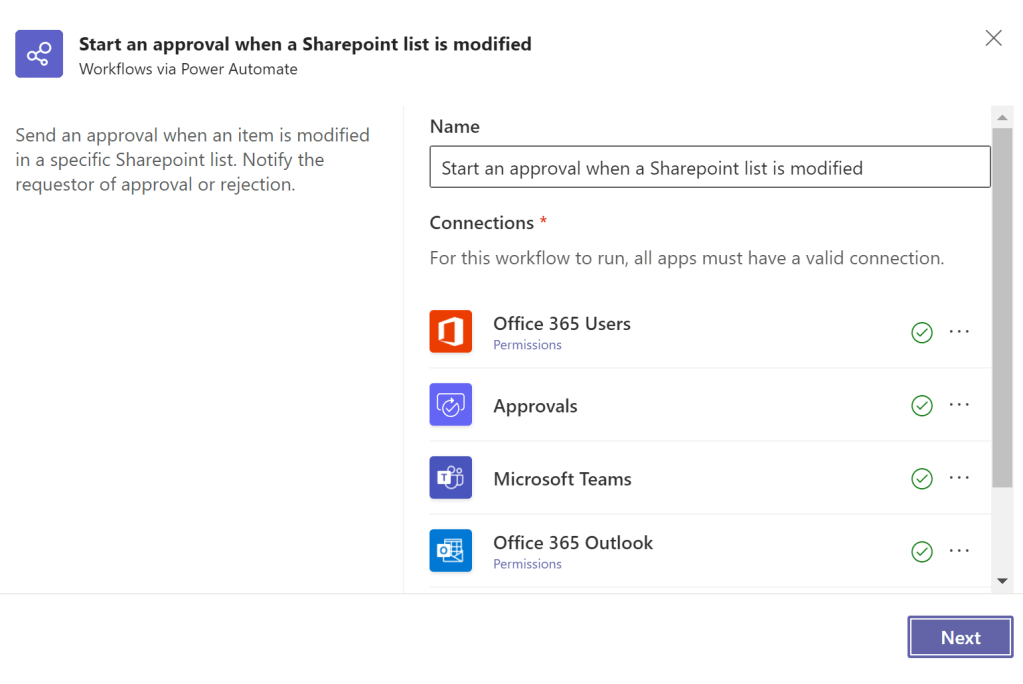The height and width of the screenshot is (684, 1023).
Task: Click the Approvals app icon
Action: [450, 405]
